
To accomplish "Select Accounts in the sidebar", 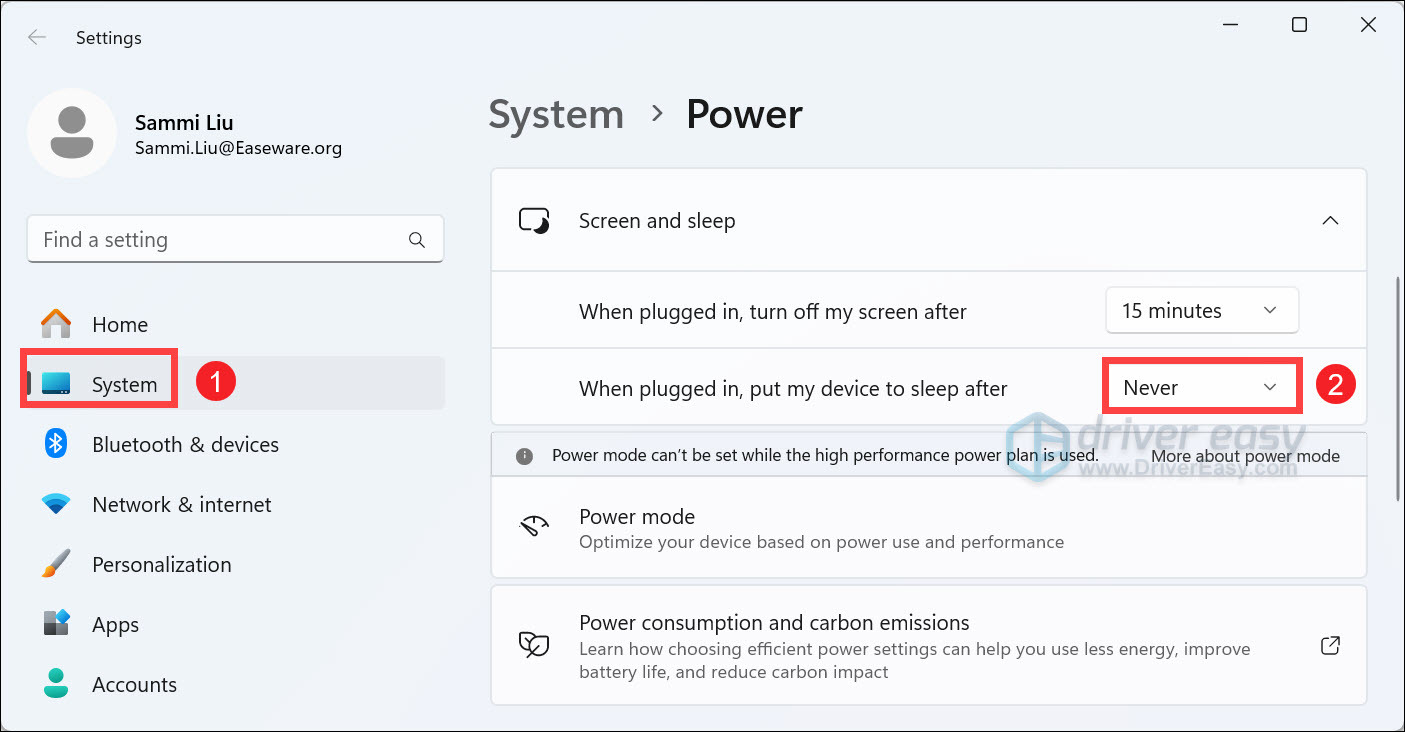I will coord(134,685).
